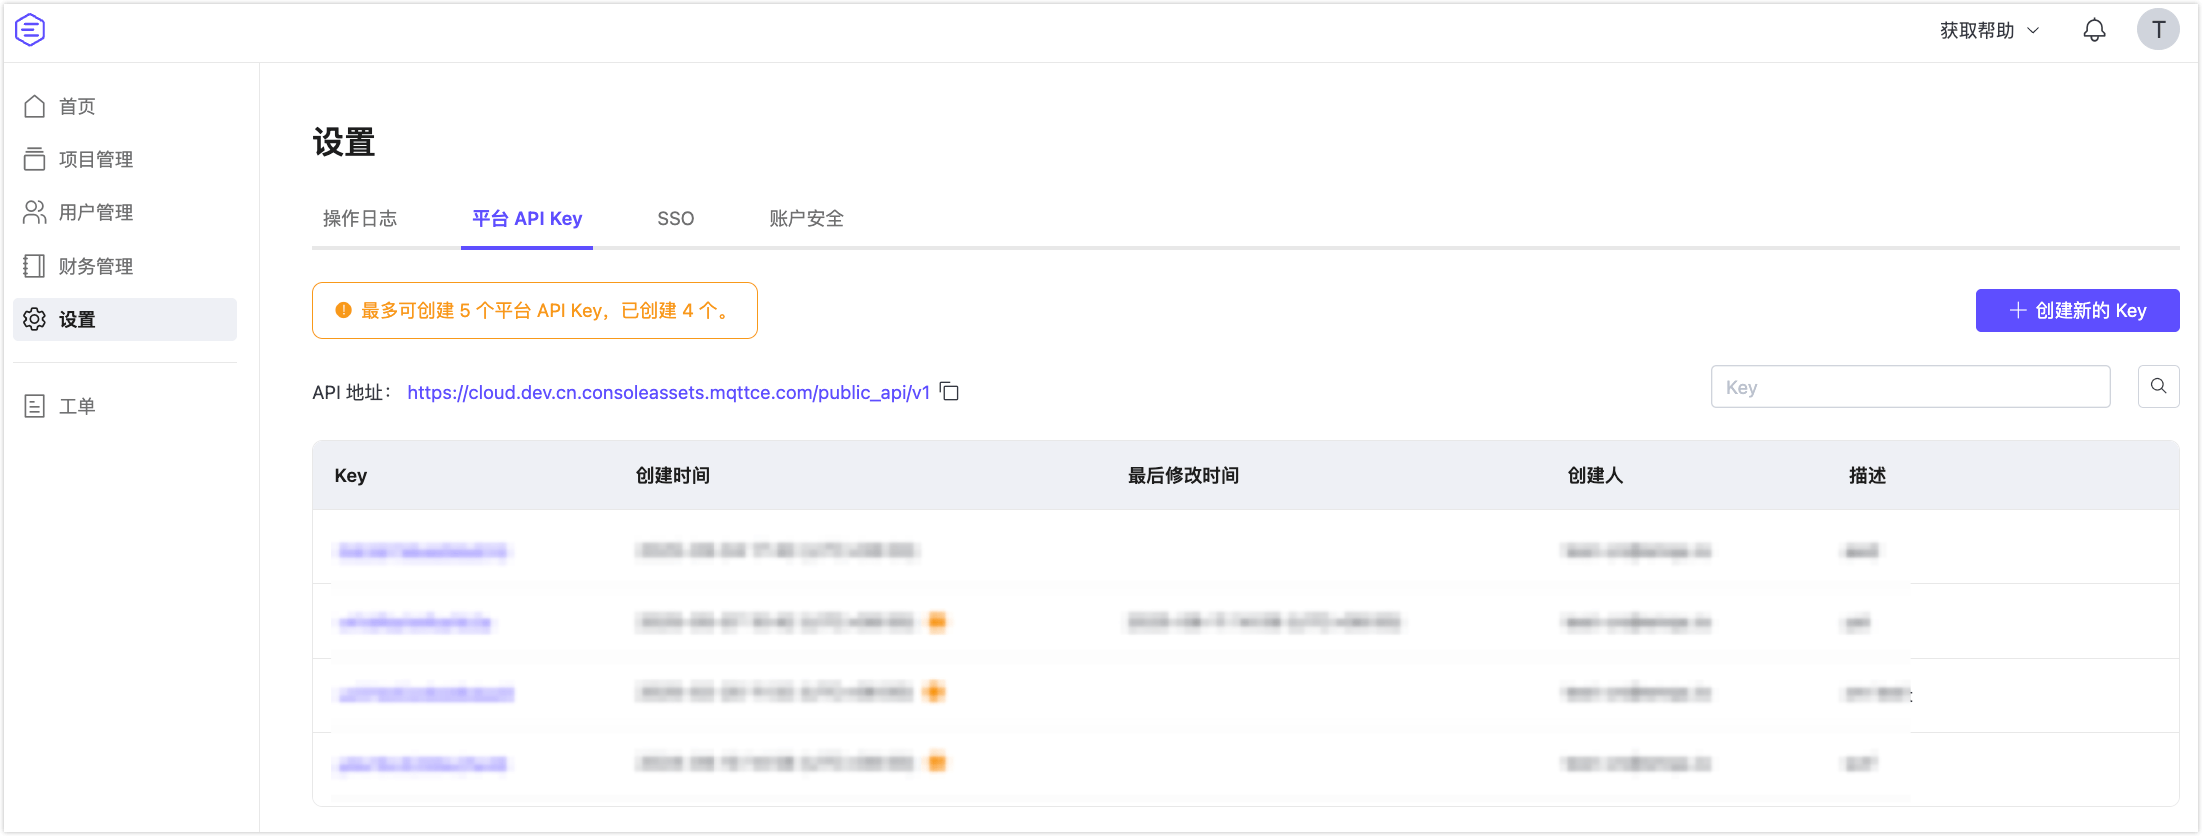
Task: Open the user avatar T menu
Action: tap(2158, 30)
